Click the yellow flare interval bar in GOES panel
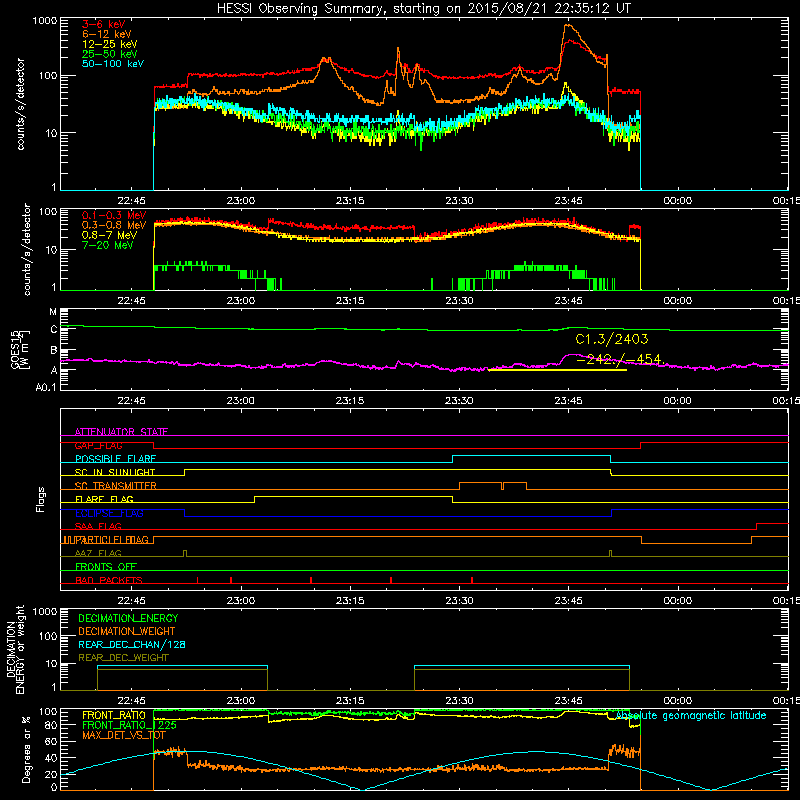 [x=557, y=370]
